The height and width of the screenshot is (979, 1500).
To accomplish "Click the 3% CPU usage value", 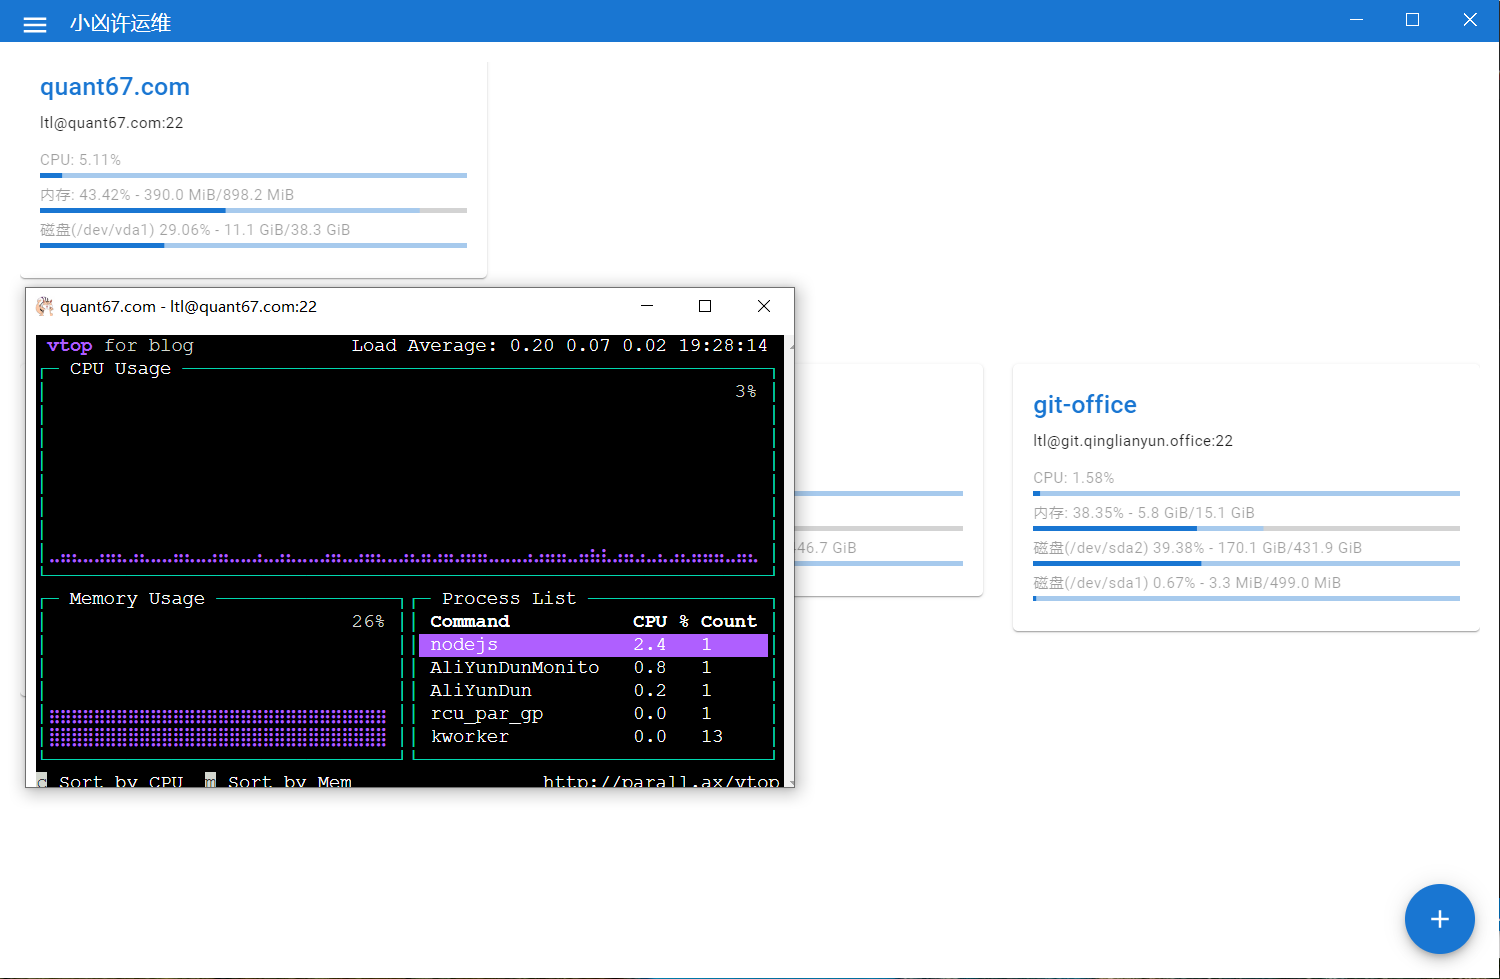I will (746, 392).
